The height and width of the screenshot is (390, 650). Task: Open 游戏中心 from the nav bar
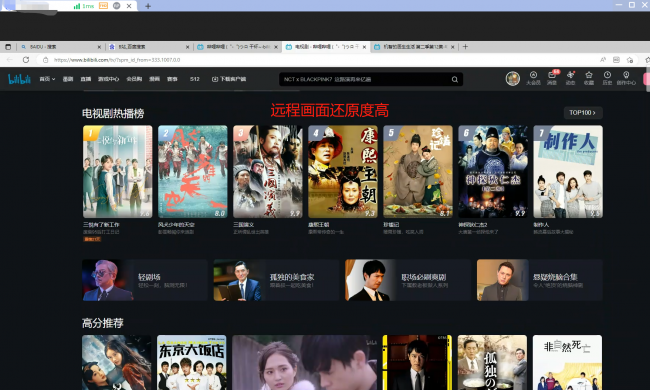(108, 79)
